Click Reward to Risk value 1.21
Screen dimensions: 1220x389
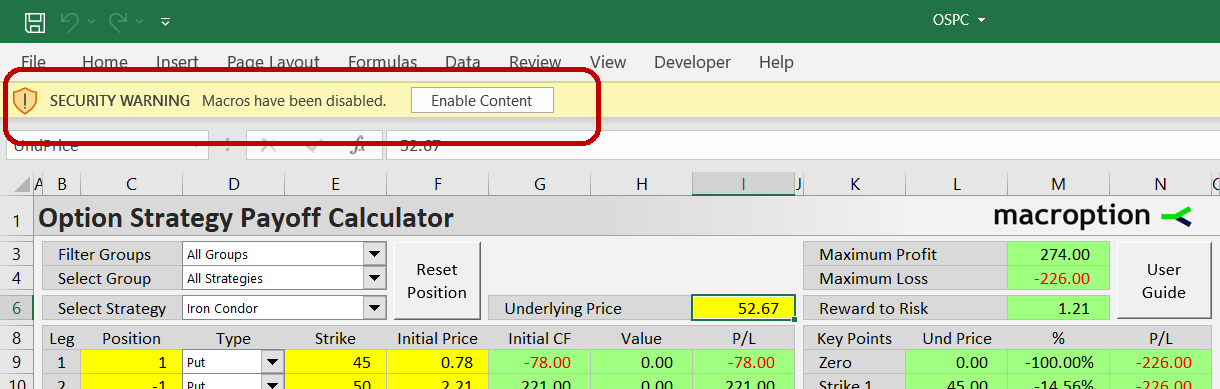[1059, 308]
